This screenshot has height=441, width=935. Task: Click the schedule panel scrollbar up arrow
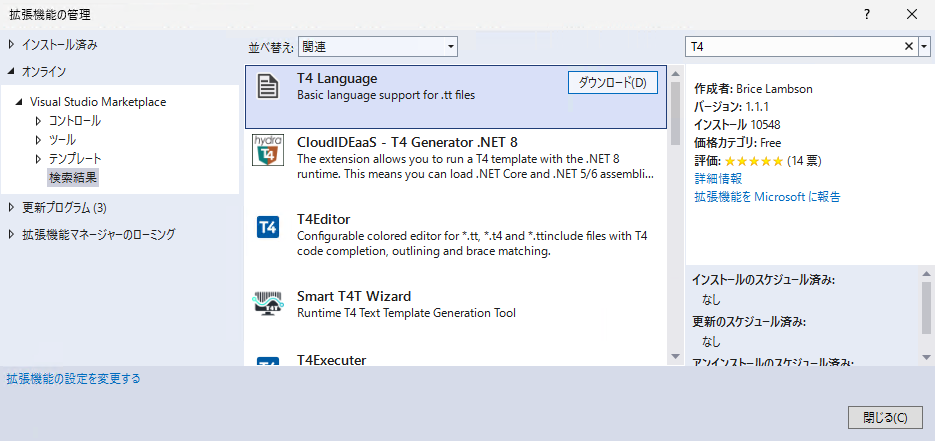[926, 272]
